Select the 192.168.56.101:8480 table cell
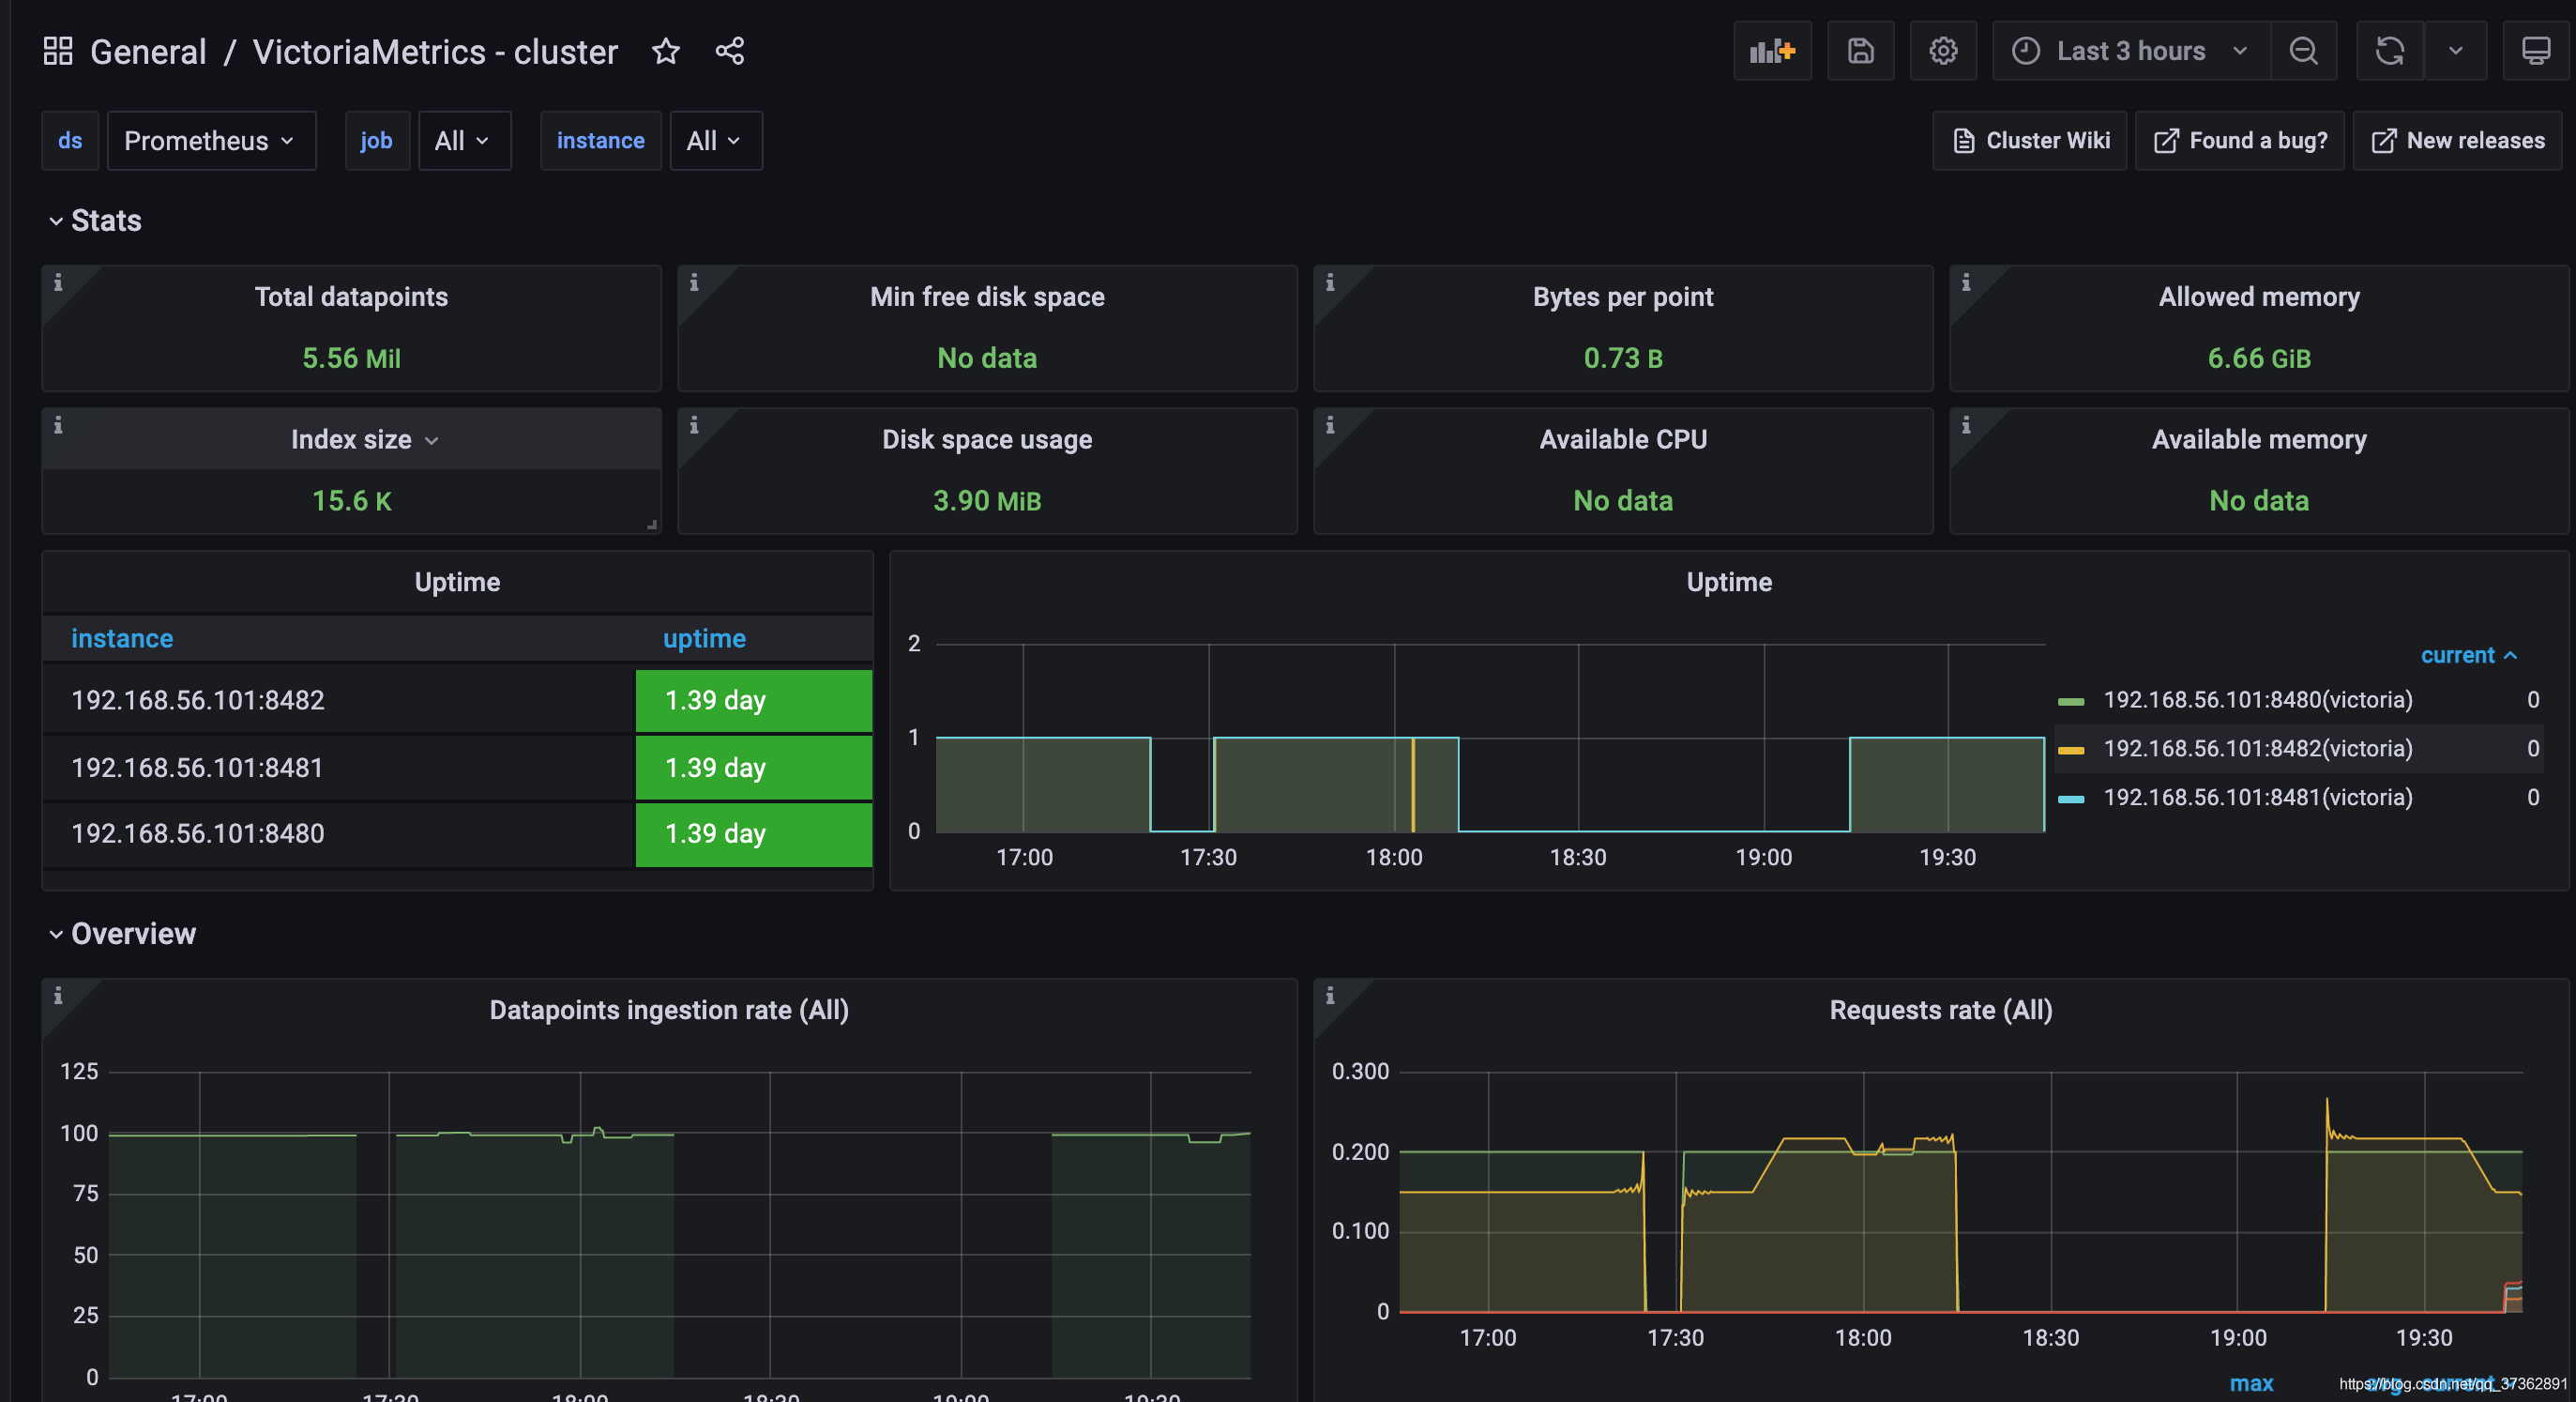Viewport: 2576px width, 1402px height. (x=339, y=834)
